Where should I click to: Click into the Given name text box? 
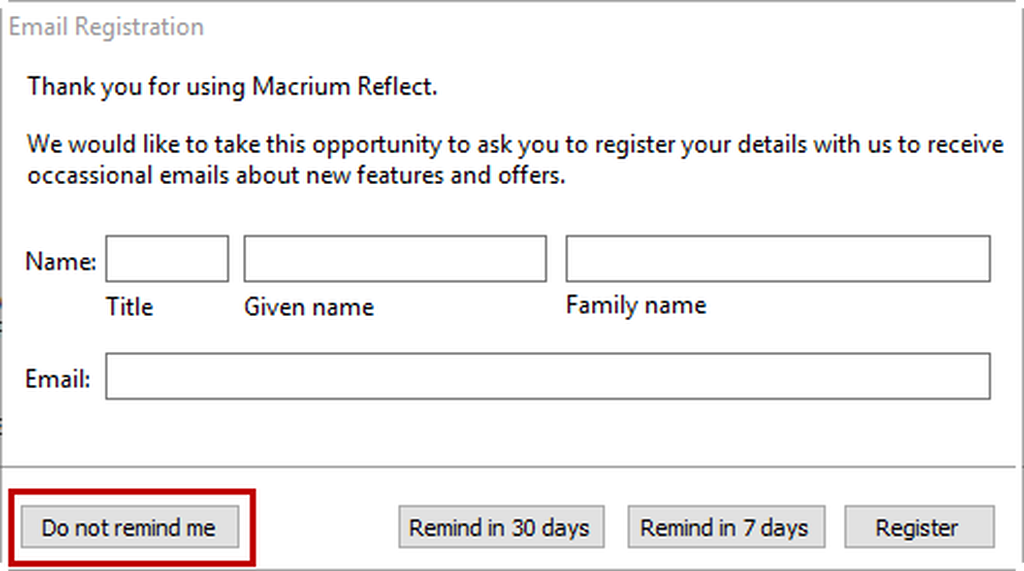coord(395,259)
